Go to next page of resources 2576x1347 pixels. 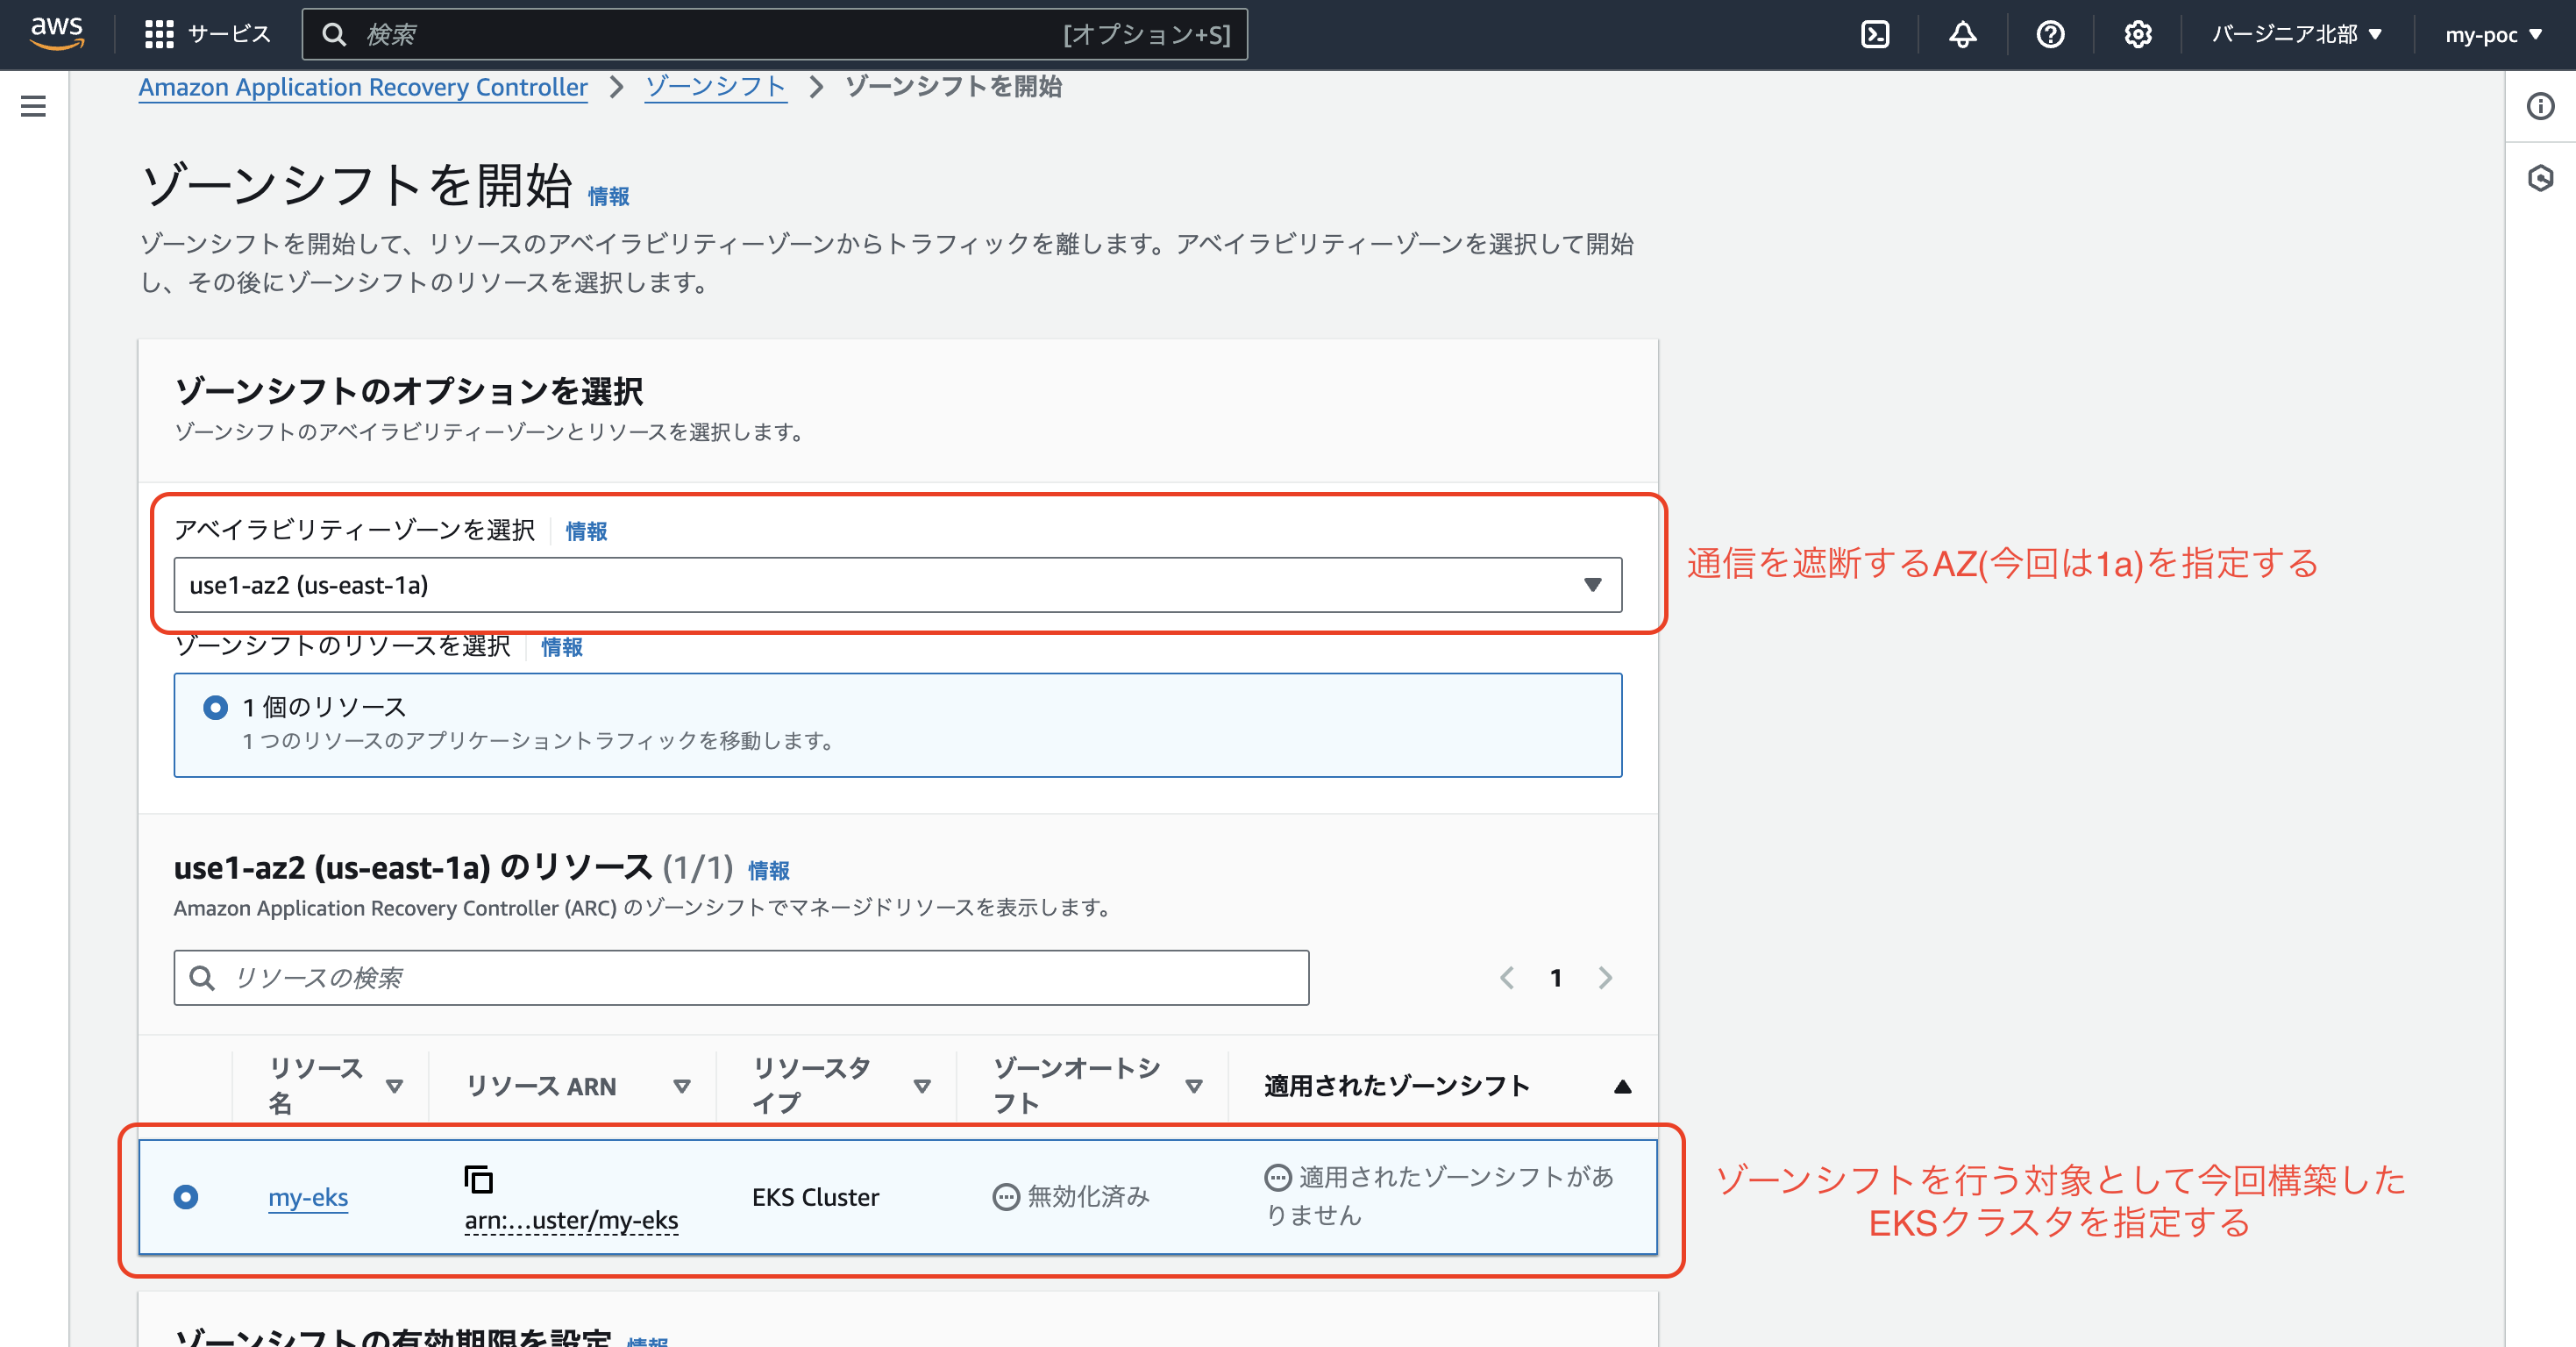(x=1605, y=977)
